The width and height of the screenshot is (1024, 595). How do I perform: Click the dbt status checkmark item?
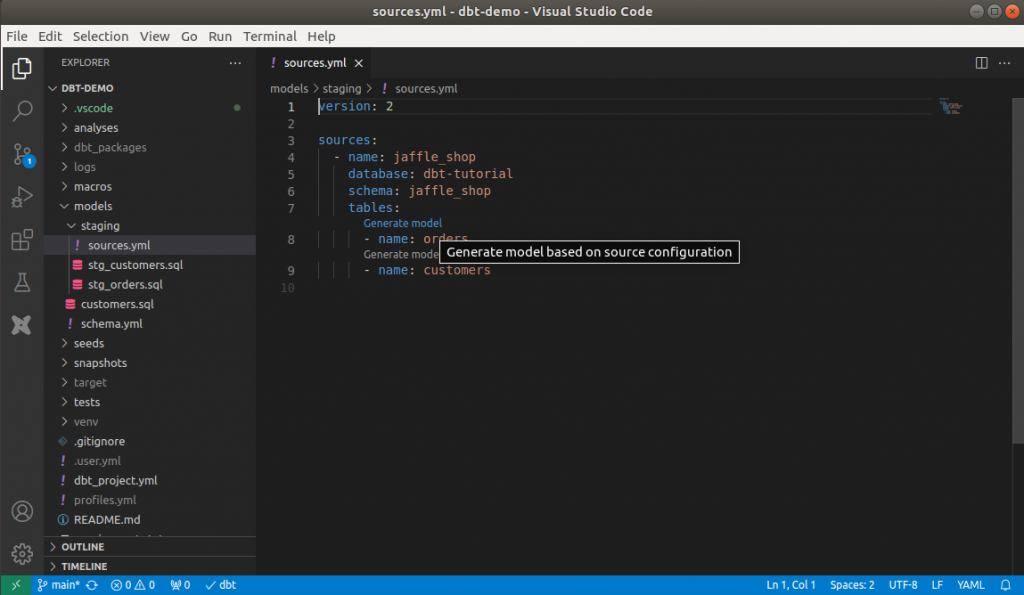(x=221, y=585)
